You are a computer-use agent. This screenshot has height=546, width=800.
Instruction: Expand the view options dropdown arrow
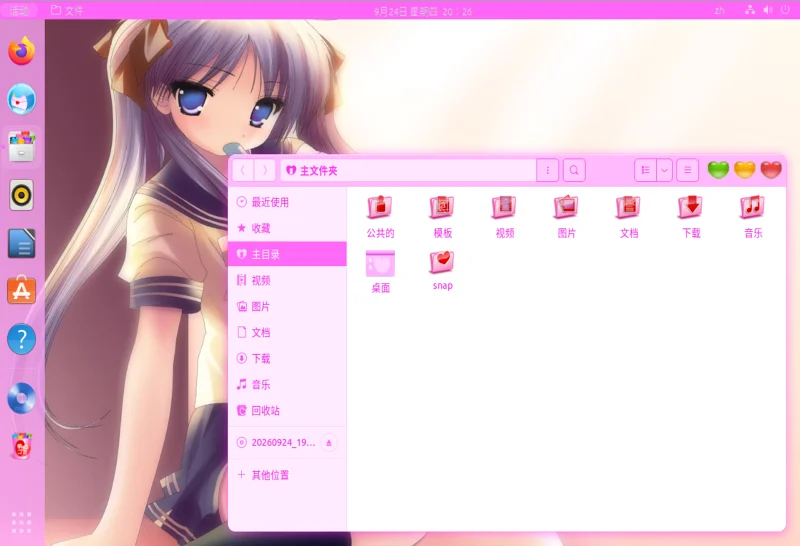(664, 170)
